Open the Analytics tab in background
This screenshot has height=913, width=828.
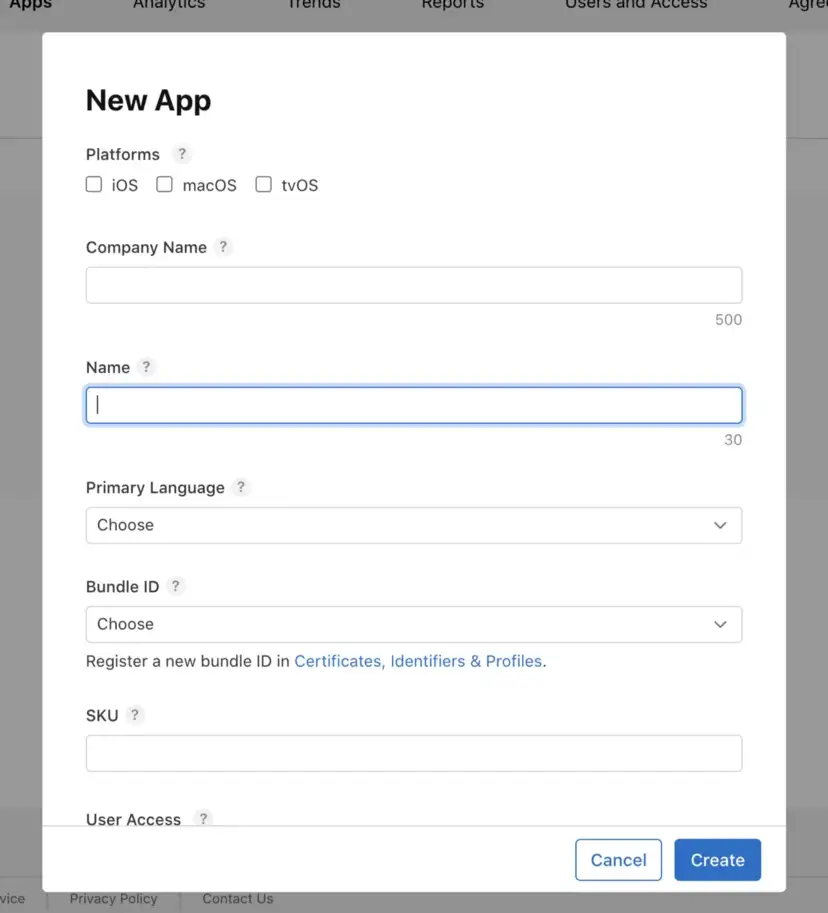click(169, 5)
